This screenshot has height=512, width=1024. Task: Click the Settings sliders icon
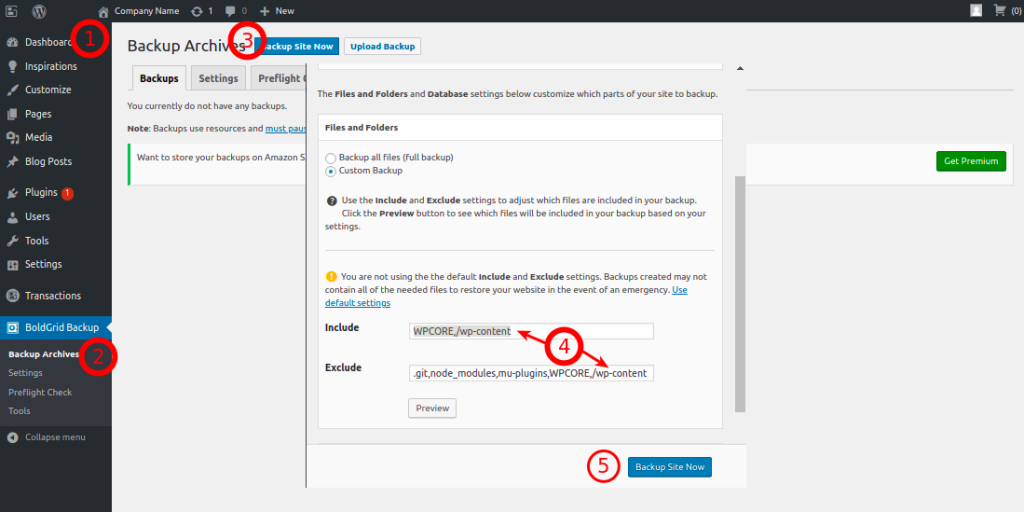pos(12,265)
